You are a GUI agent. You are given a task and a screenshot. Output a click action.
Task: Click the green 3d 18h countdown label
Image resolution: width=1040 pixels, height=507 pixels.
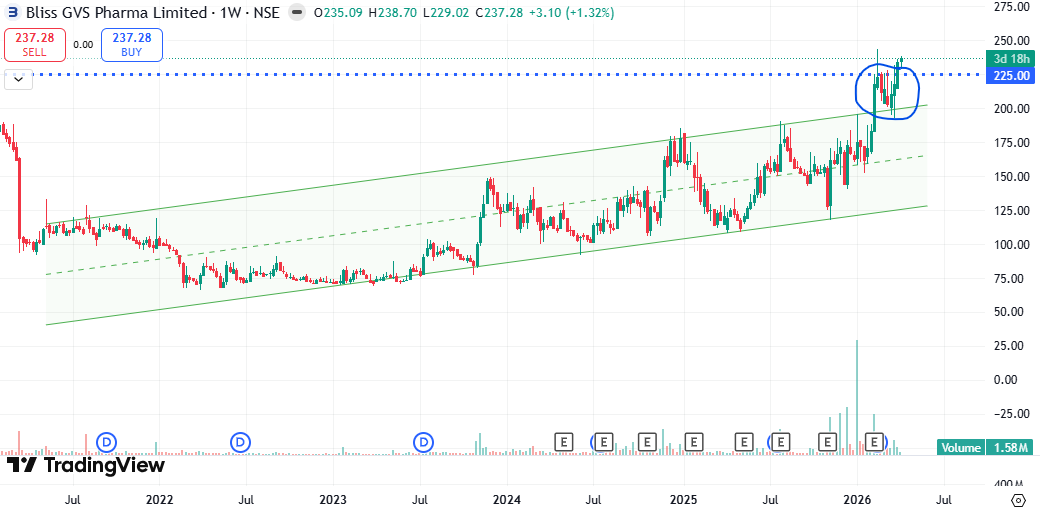(1011, 59)
